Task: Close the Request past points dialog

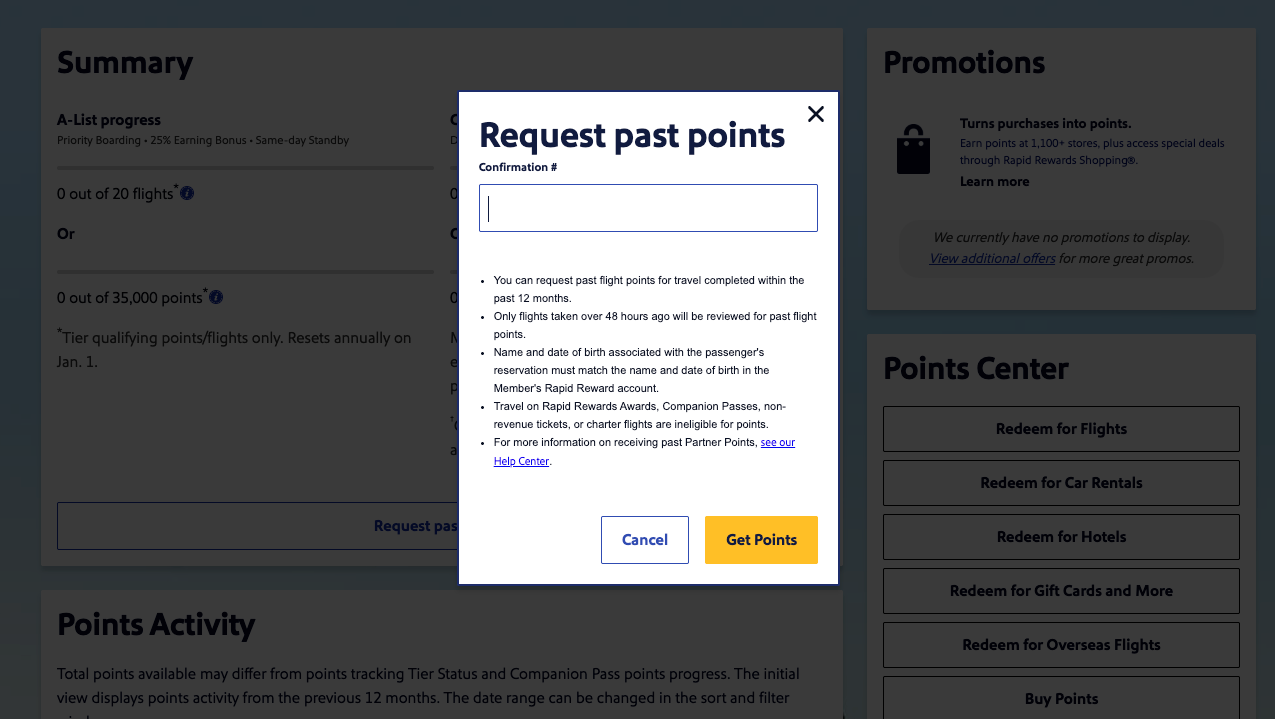Action: 815,114
